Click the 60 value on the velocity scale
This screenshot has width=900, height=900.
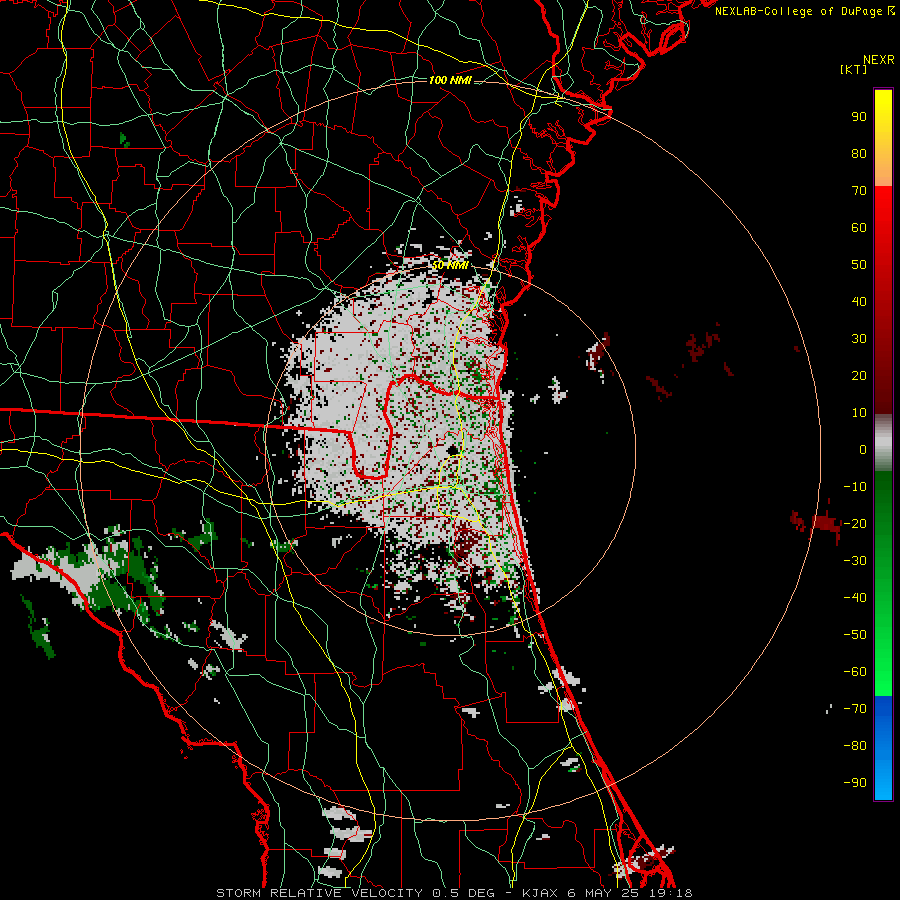[x=859, y=228]
